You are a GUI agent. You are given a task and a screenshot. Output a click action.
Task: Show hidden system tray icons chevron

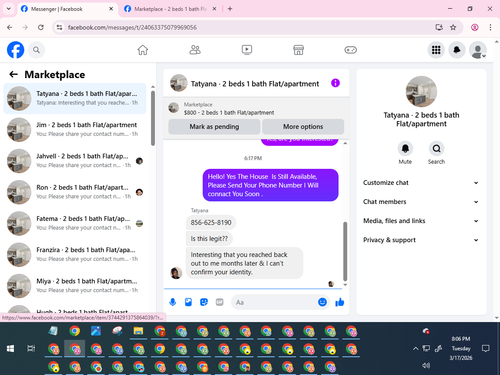pyautogui.click(x=415, y=349)
